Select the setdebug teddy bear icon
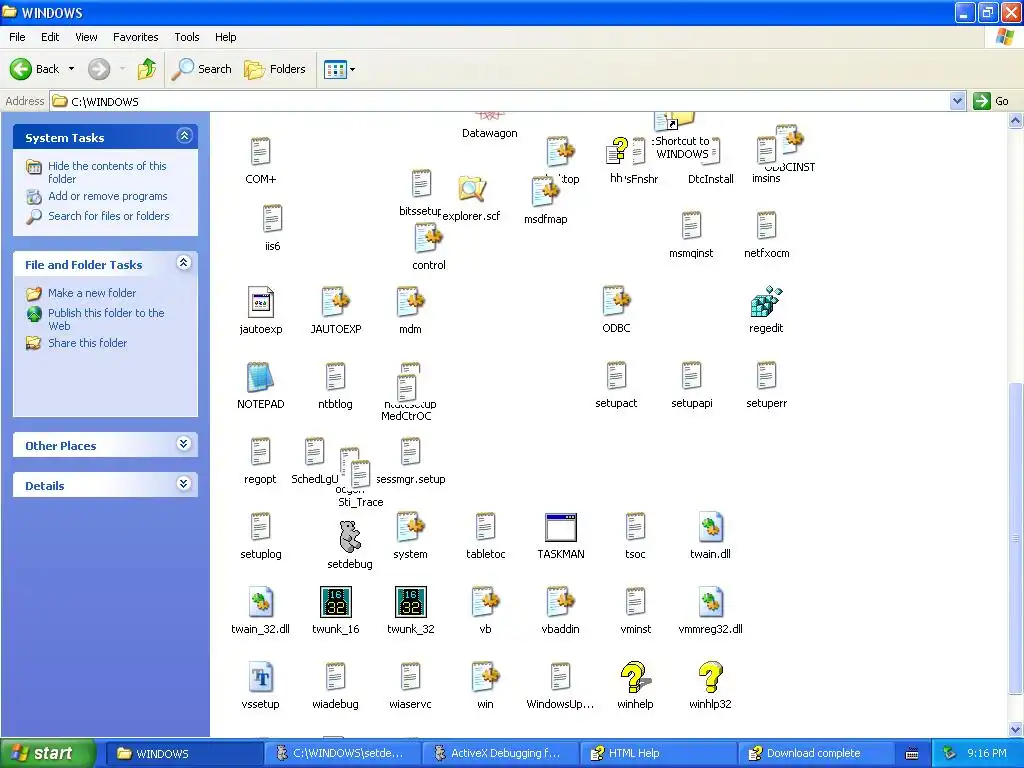Viewport: 1024px width, 768px height. pos(350,536)
